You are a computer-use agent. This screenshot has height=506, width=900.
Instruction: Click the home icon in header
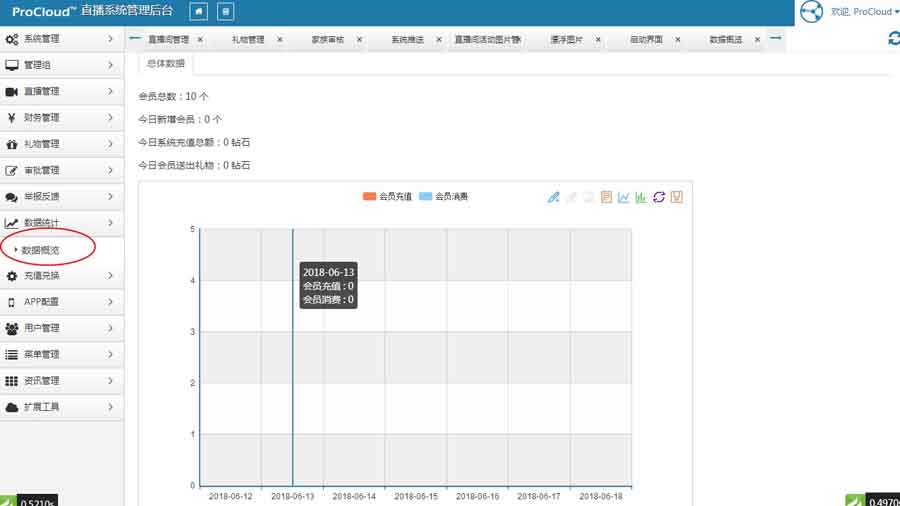coord(199,12)
